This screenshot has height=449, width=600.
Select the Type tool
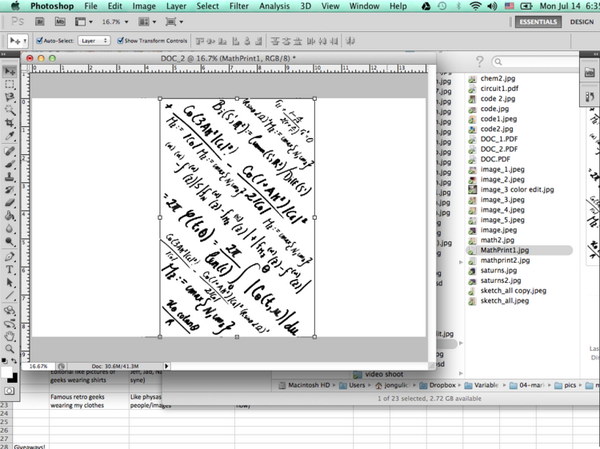tap(10, 270)
